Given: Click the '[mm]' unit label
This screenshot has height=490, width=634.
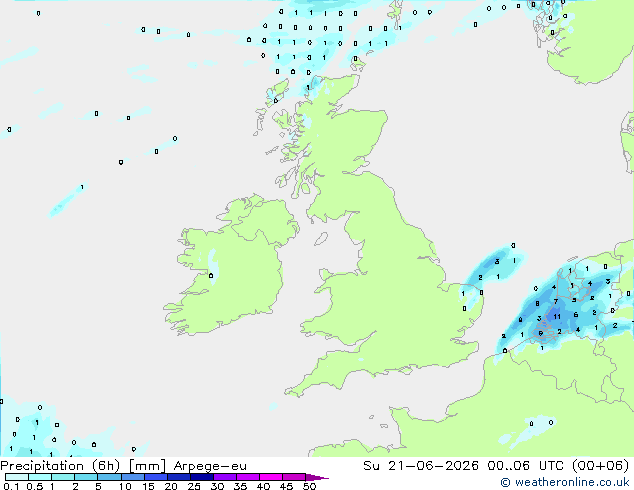Looking at the screenshot, I should click(147, 466).
